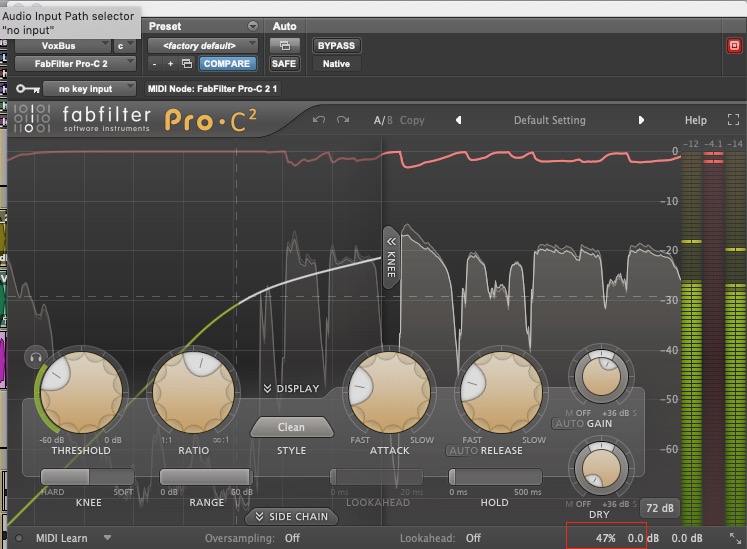Toggle the SAFE automation button
Screen dimensions: 747x549
tap(284, 64)
